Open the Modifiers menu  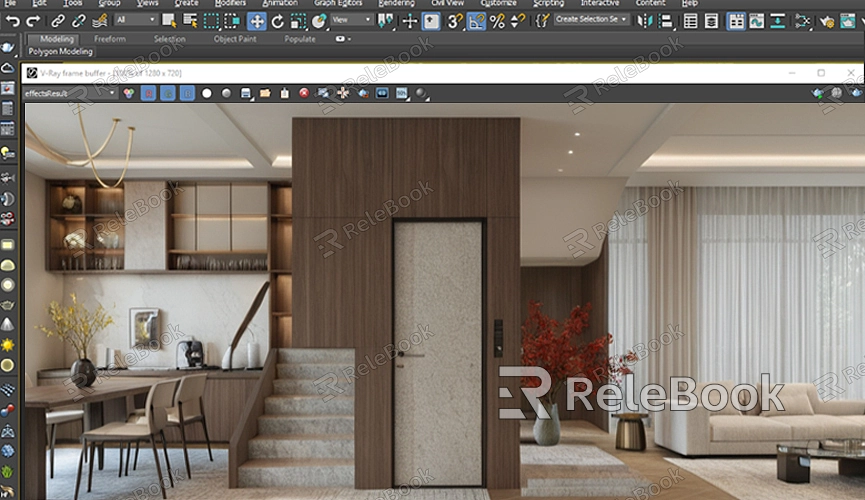(231, 3)
